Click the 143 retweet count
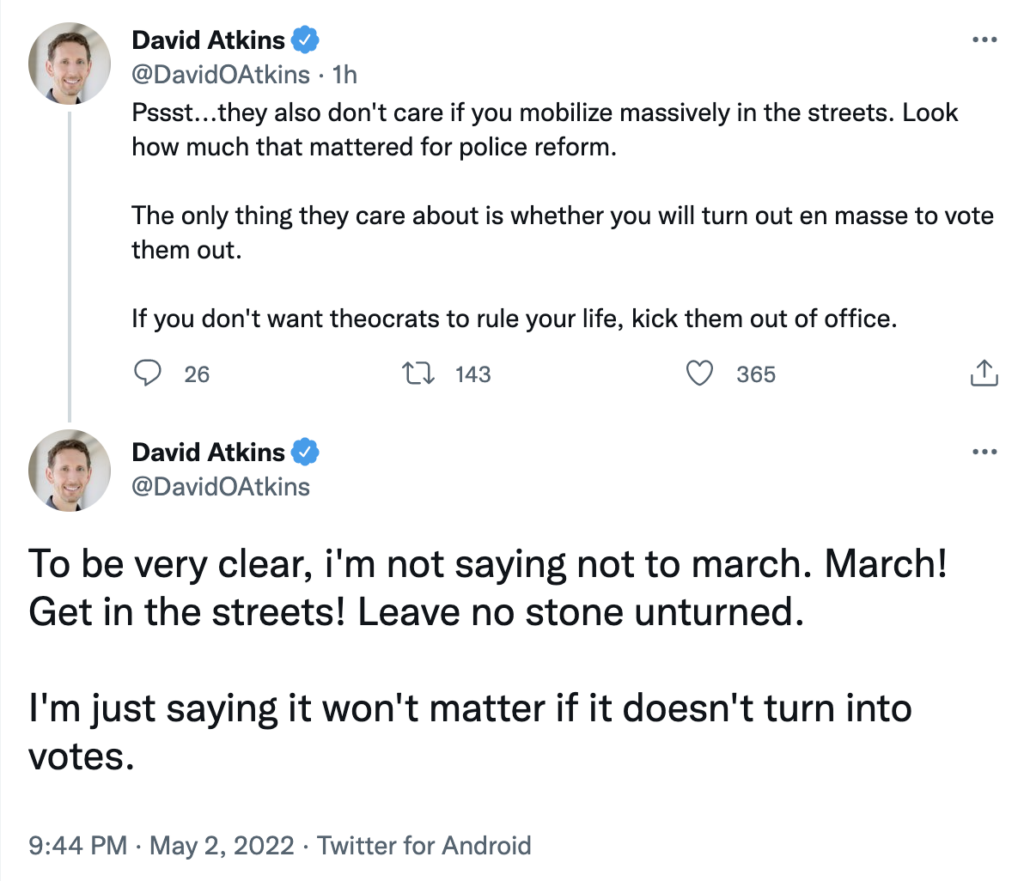 [x=472, y=374]
